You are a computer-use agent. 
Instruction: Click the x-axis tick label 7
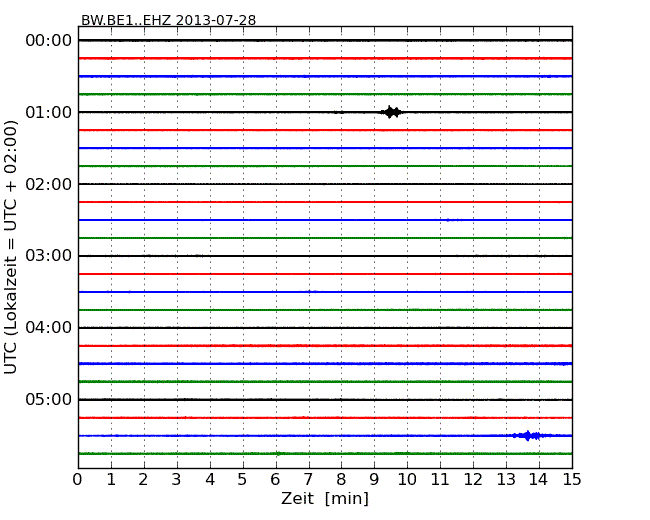(308, 480)
